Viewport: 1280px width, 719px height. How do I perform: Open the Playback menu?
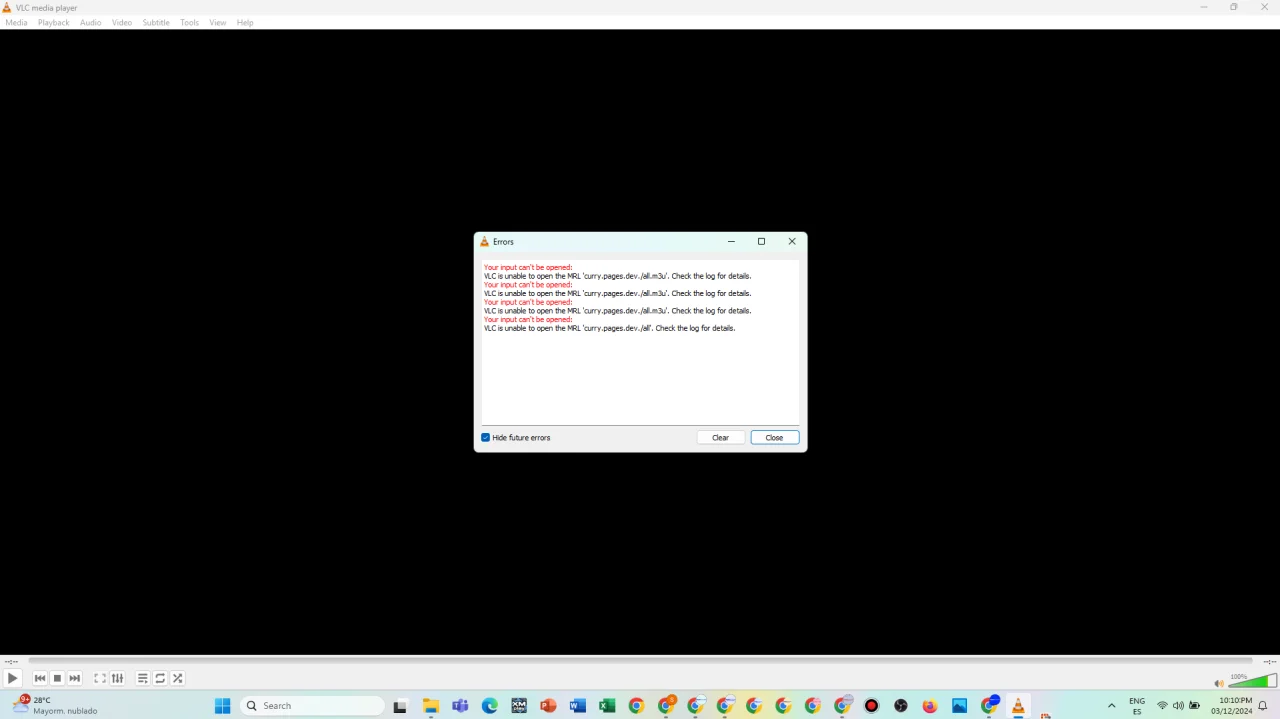(x=54, y=22)
